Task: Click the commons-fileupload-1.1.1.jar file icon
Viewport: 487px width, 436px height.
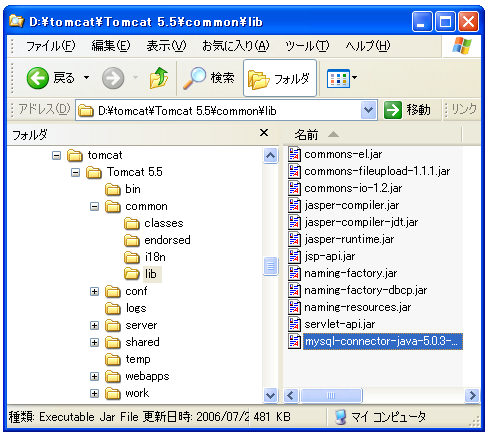Action: pos(294,171)
